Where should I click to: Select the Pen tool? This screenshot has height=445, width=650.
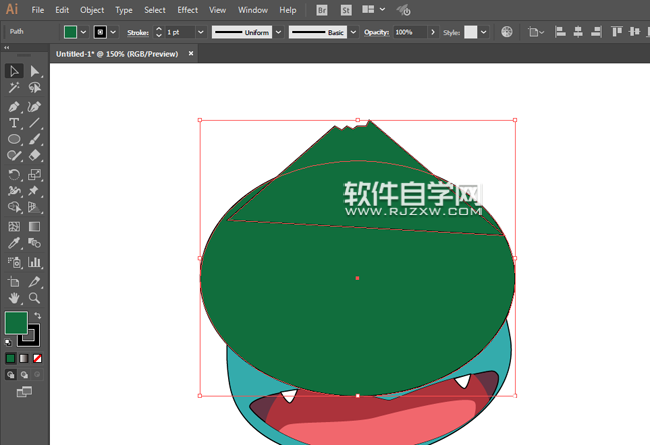click(x=14, y=107)
